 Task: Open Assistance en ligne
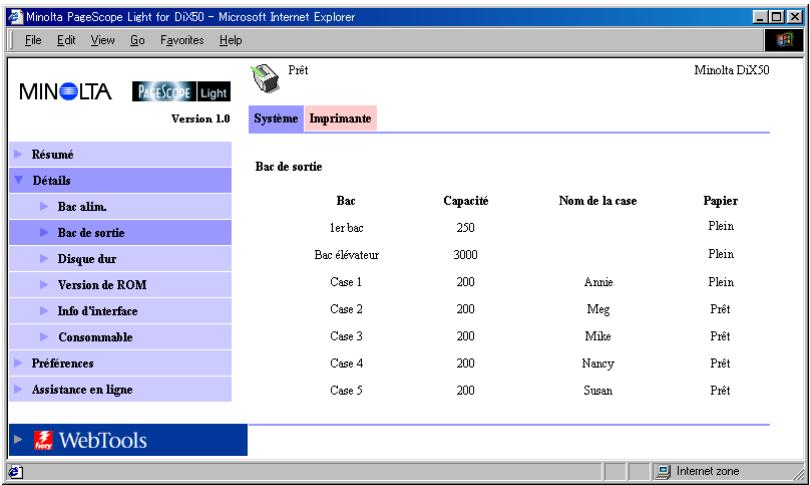(120, 389)
